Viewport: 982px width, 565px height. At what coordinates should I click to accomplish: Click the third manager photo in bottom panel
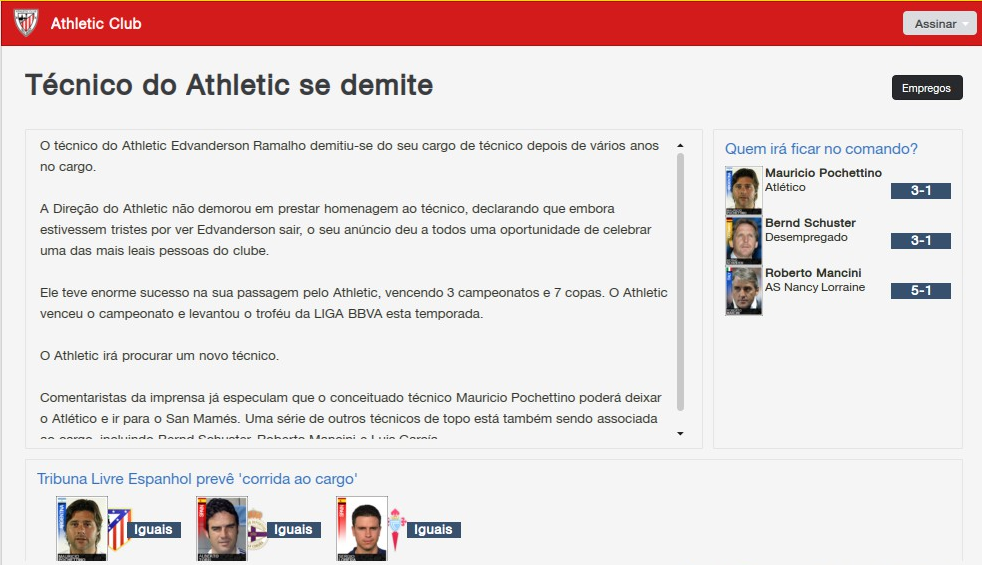pyautogui.click(x=362, y=529)
